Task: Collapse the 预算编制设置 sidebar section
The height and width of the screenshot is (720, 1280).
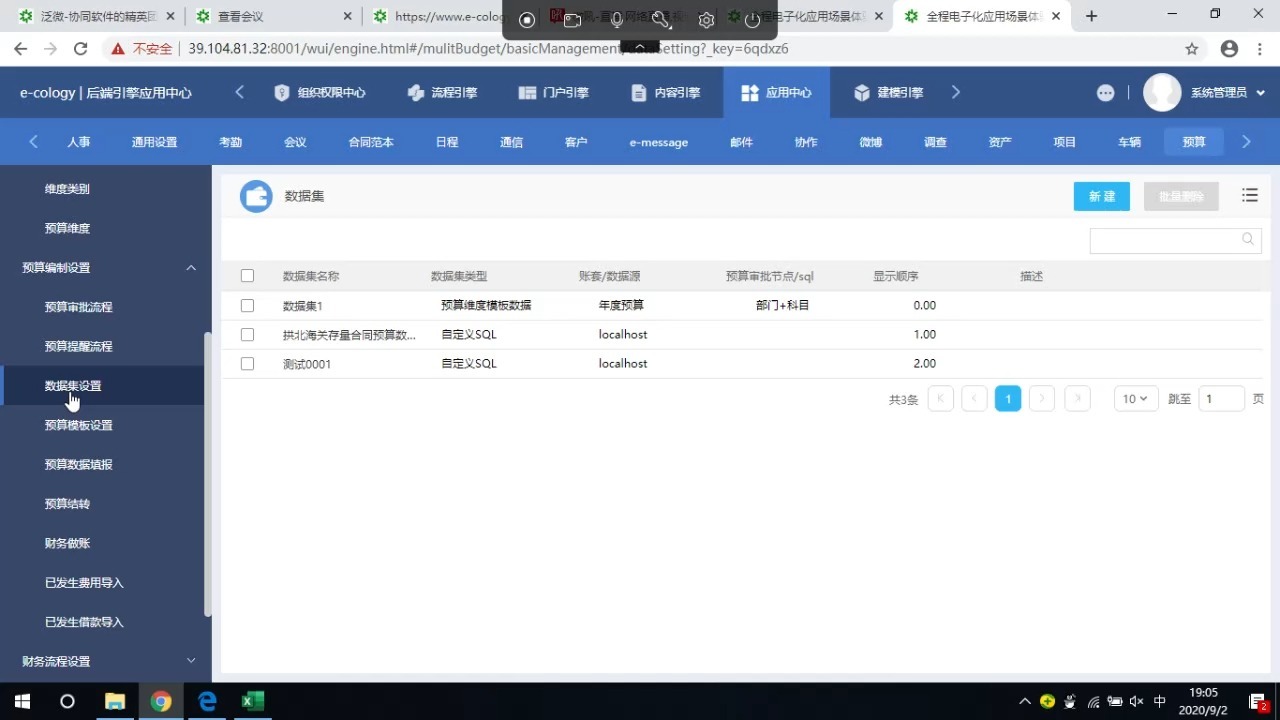Action: point(191,268)
